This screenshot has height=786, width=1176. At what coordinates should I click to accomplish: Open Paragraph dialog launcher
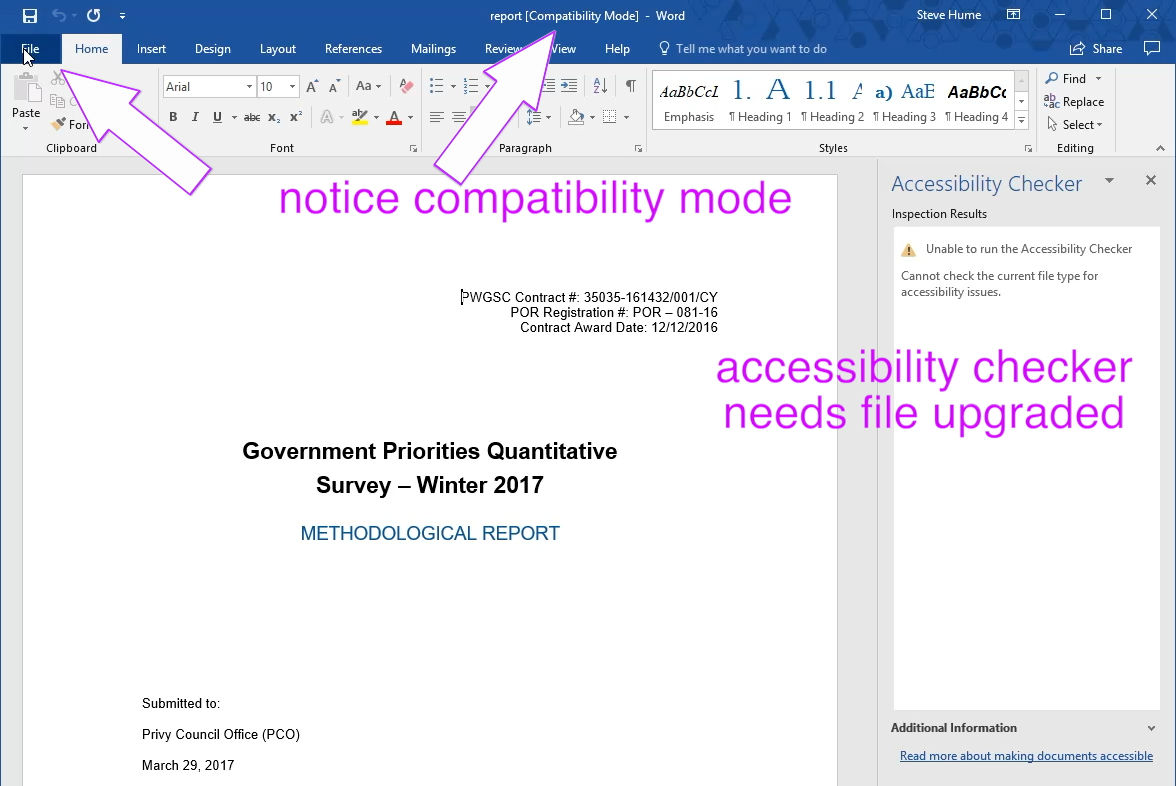pyautogui.click(x=638, y=148)
